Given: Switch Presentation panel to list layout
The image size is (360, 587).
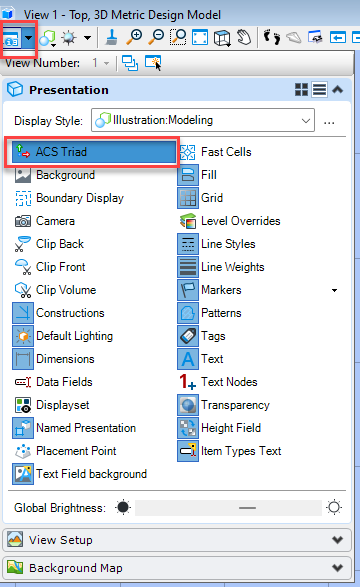Looking at the screenshot, I should [319, 90].
